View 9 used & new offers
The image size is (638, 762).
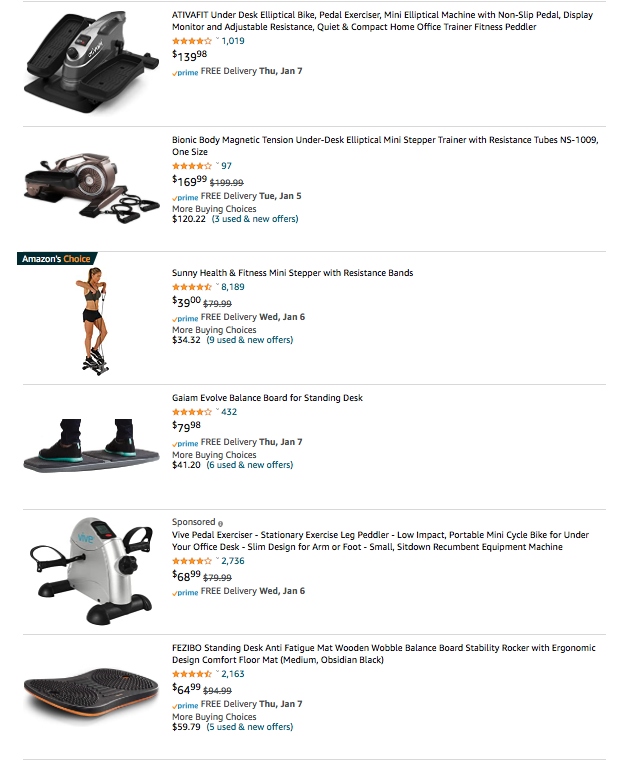tap(250, 340)
